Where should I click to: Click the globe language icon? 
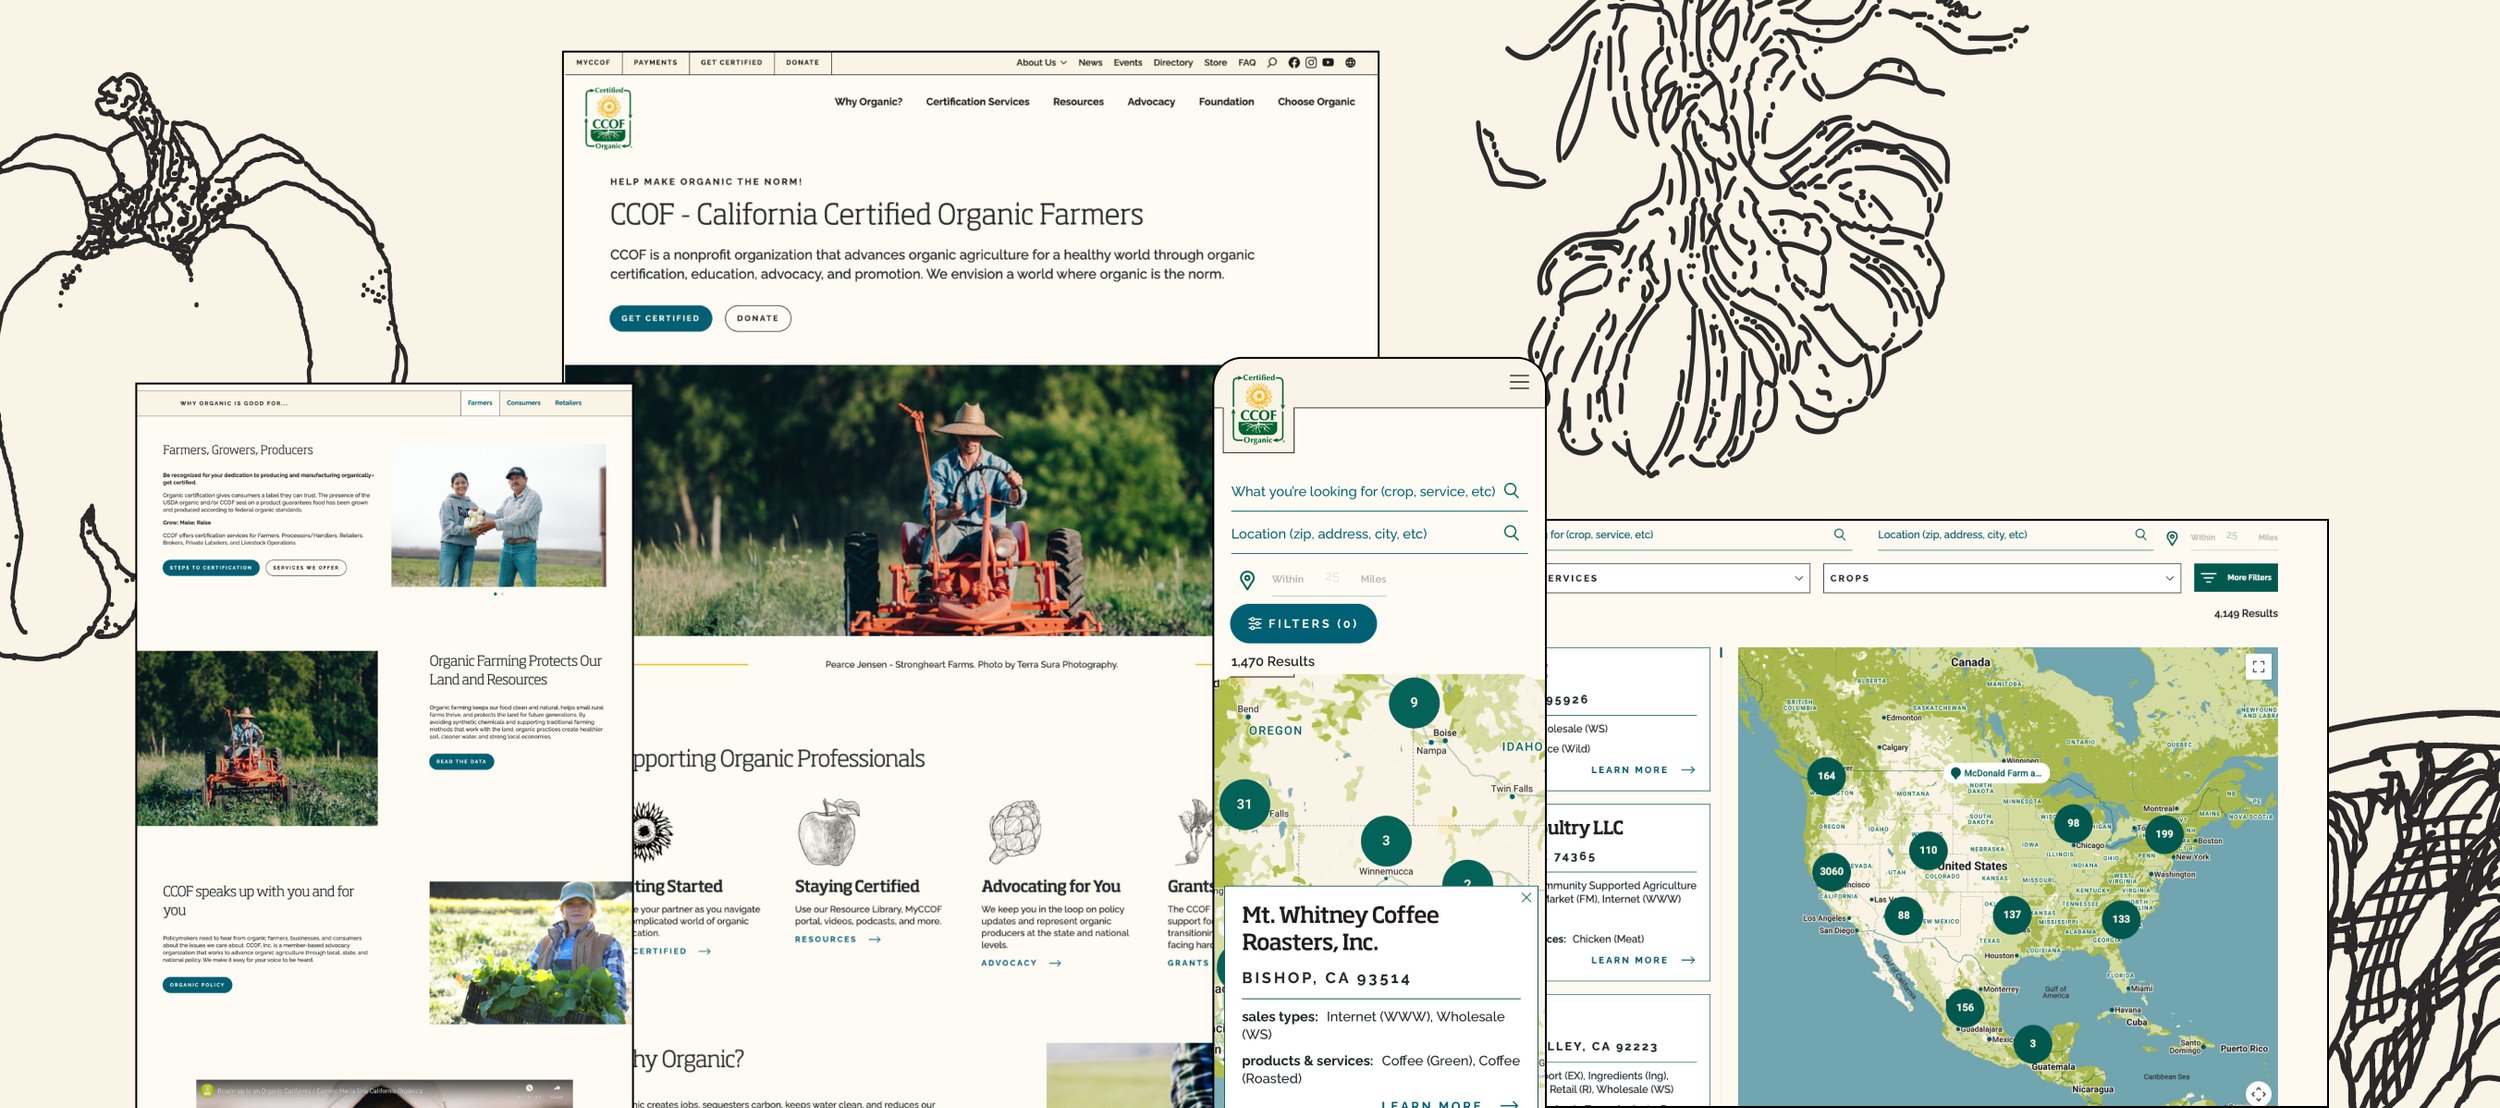(x=1350, y=63)
